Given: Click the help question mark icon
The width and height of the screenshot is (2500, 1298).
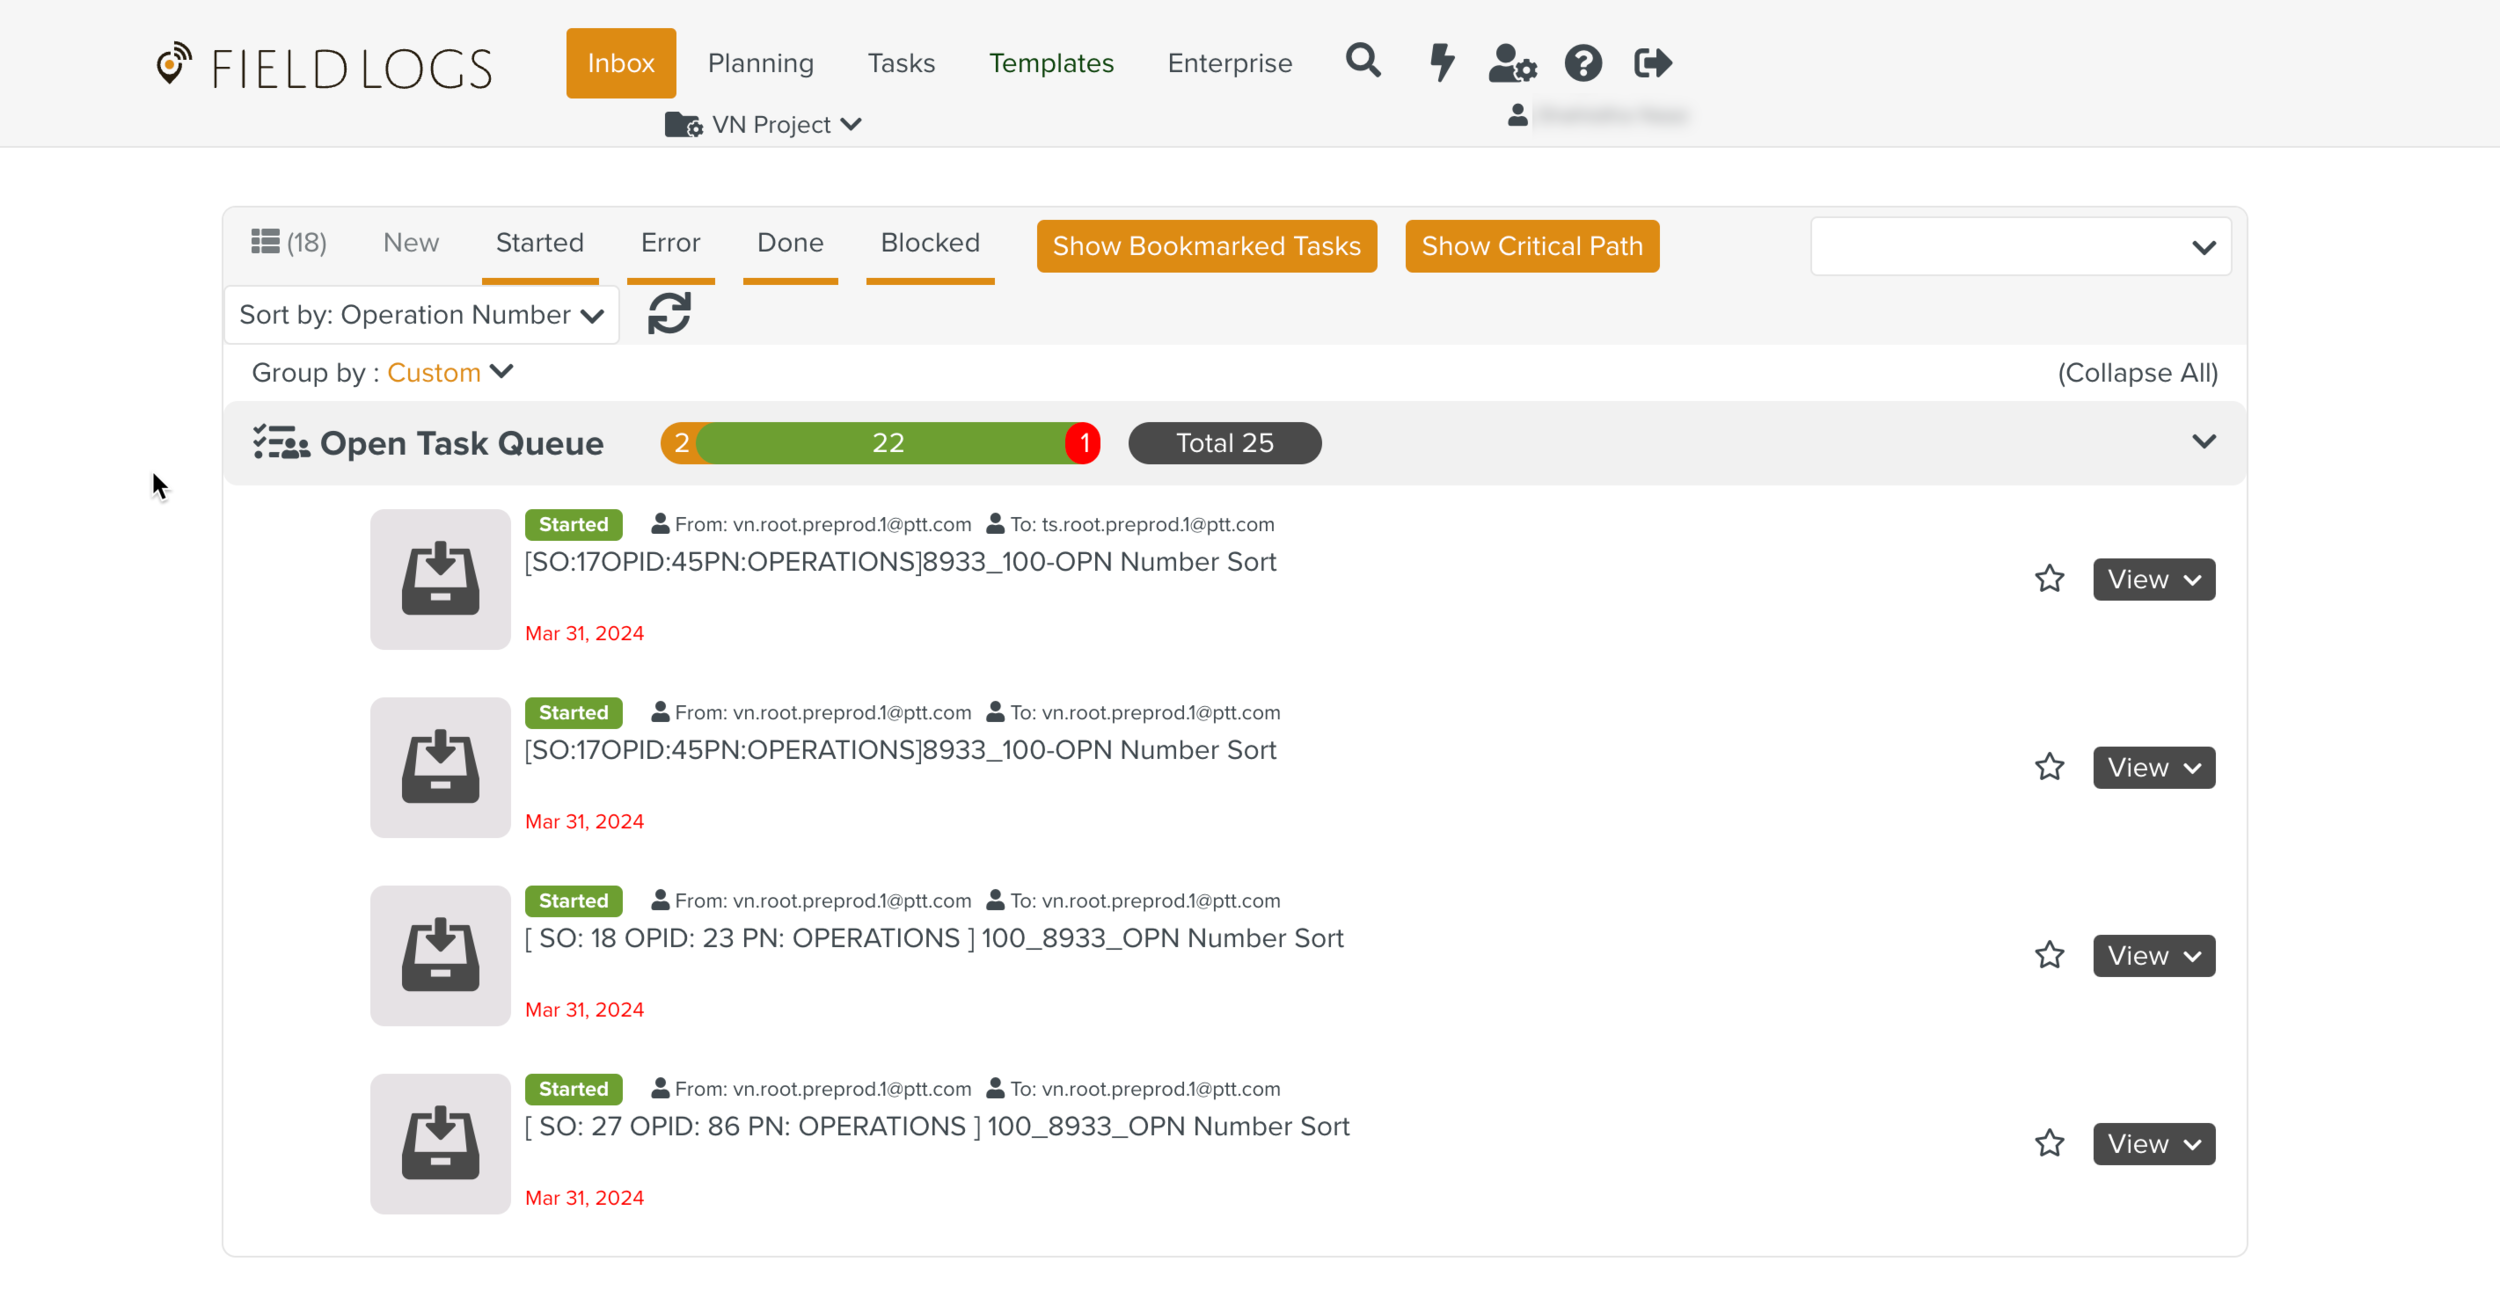Looking at the screenshot, I should pos(1583,63).
